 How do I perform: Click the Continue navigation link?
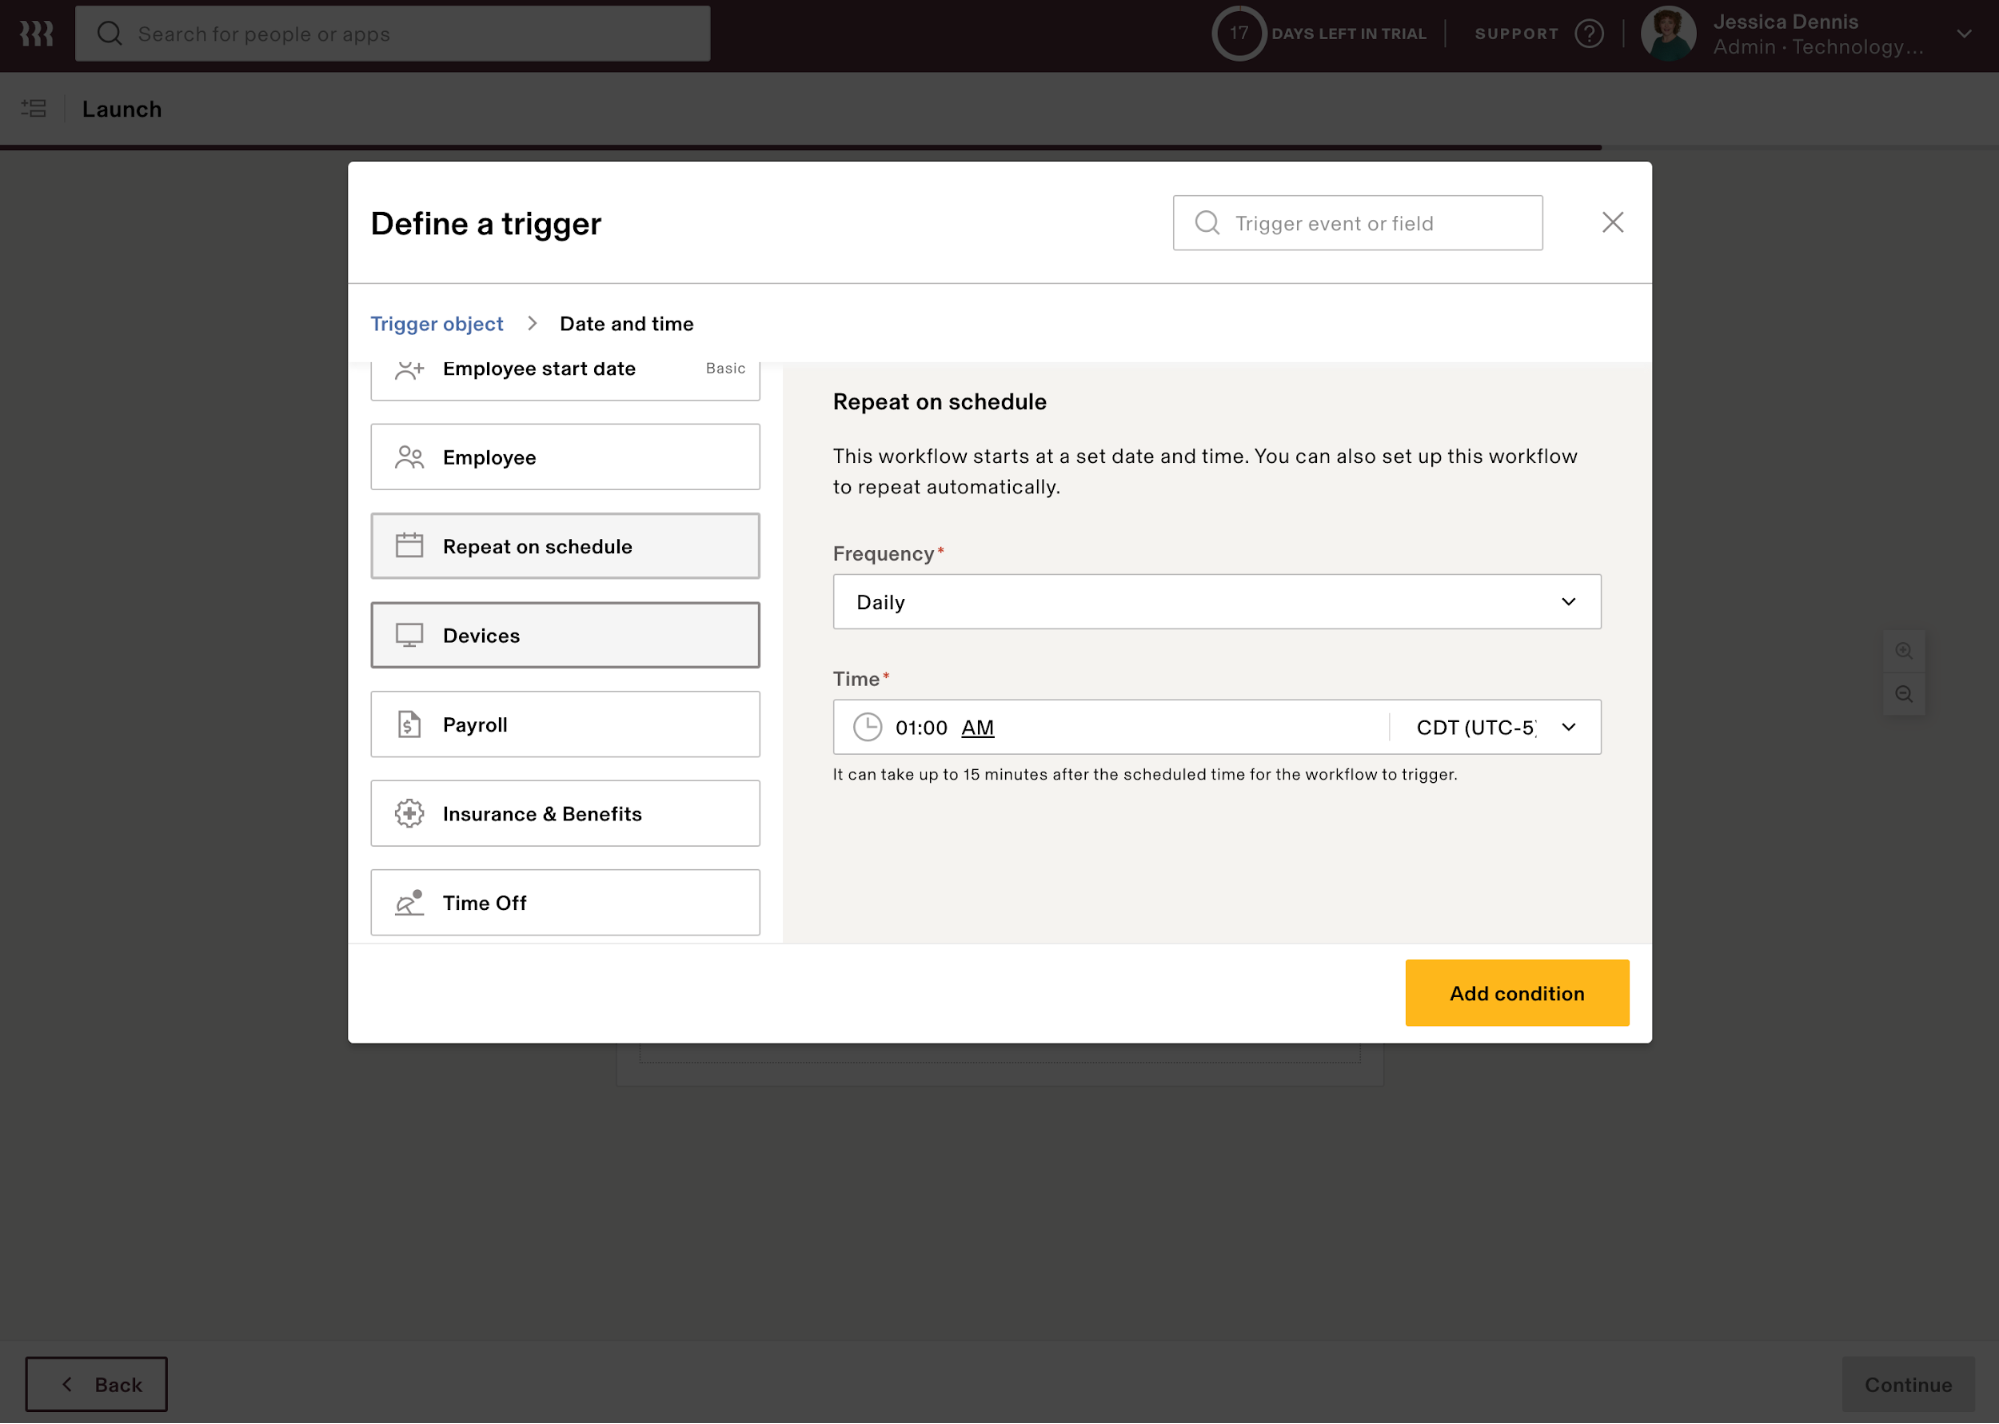coord(1907,1384)
